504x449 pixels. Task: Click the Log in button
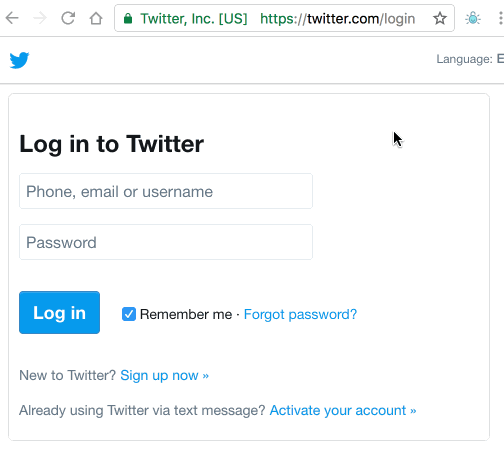coord(59,312)
